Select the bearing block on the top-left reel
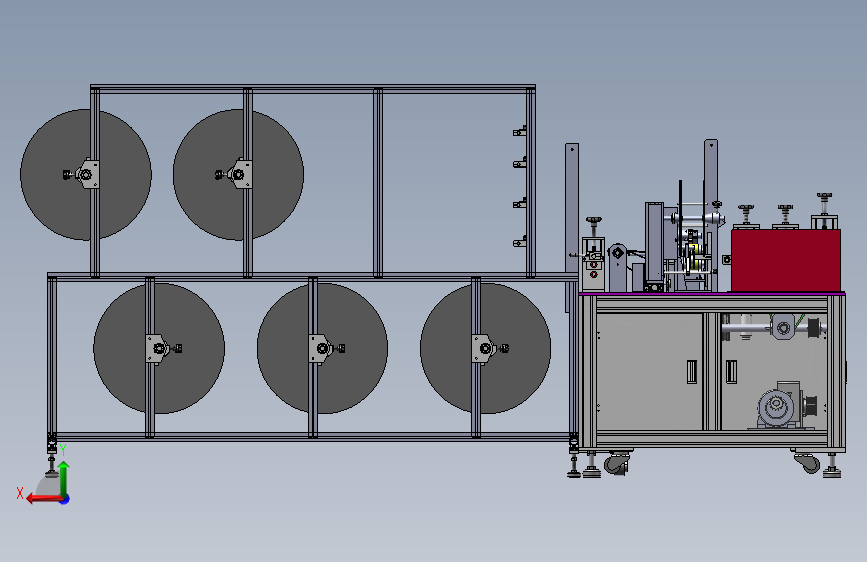This screenshot has height=562, width=867. click(87, 174)
